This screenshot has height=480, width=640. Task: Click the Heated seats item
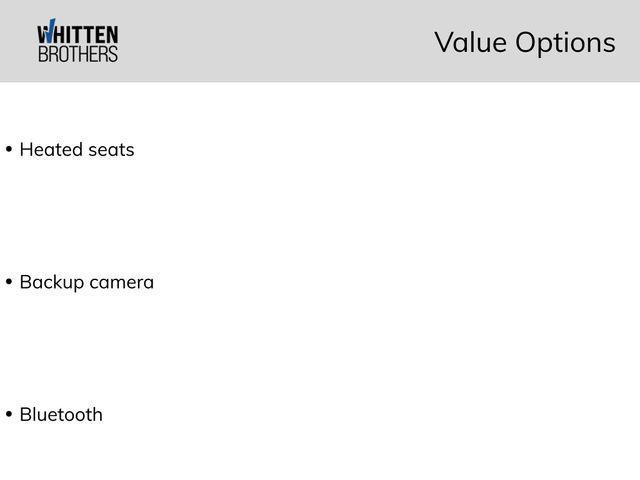pyautogui.click(x=76, y=150)
